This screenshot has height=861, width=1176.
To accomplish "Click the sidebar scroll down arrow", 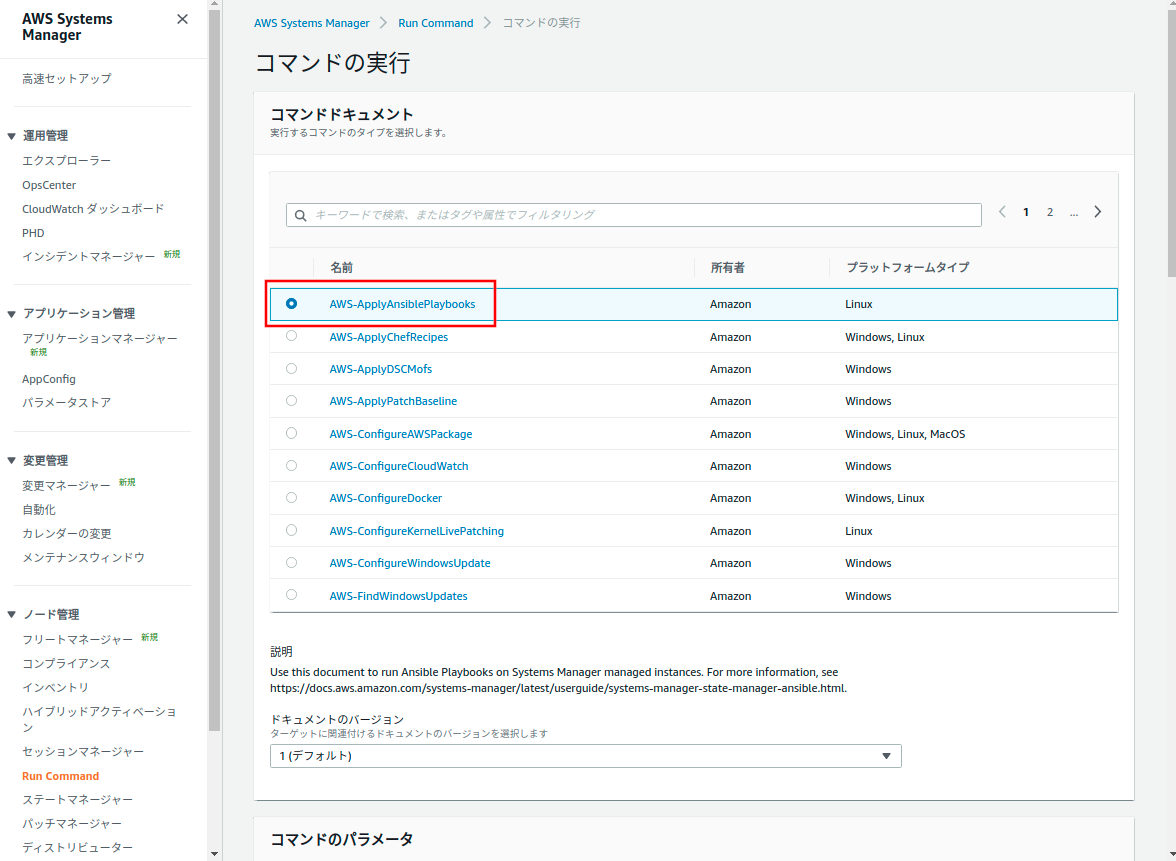I will pos(214,853).
